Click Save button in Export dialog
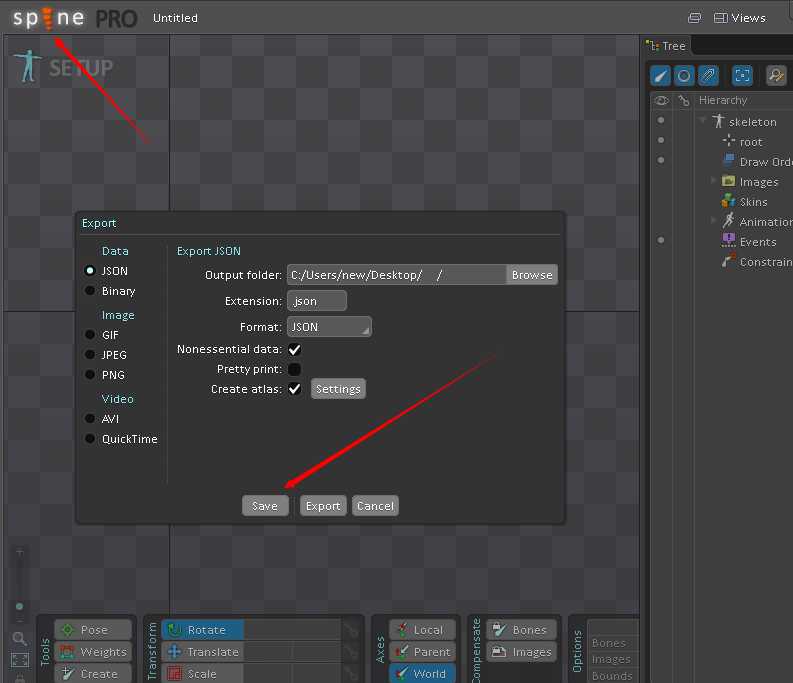Screen dimensions: 793x683 click(265, 506)
